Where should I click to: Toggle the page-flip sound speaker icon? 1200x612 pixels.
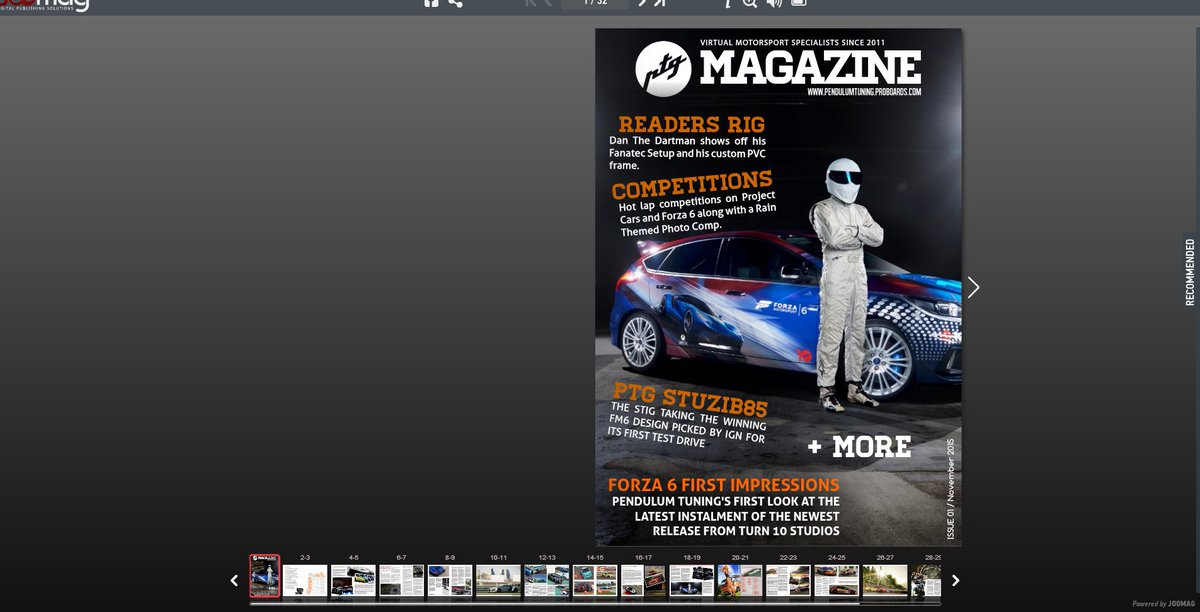click(x=773, y=3)
